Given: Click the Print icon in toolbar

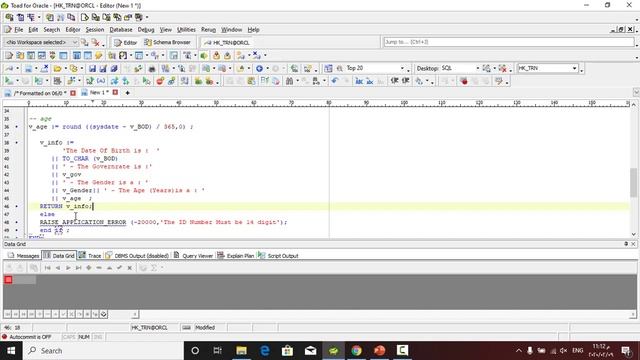Looking at the screenshot, I should (x=152, y=69).
